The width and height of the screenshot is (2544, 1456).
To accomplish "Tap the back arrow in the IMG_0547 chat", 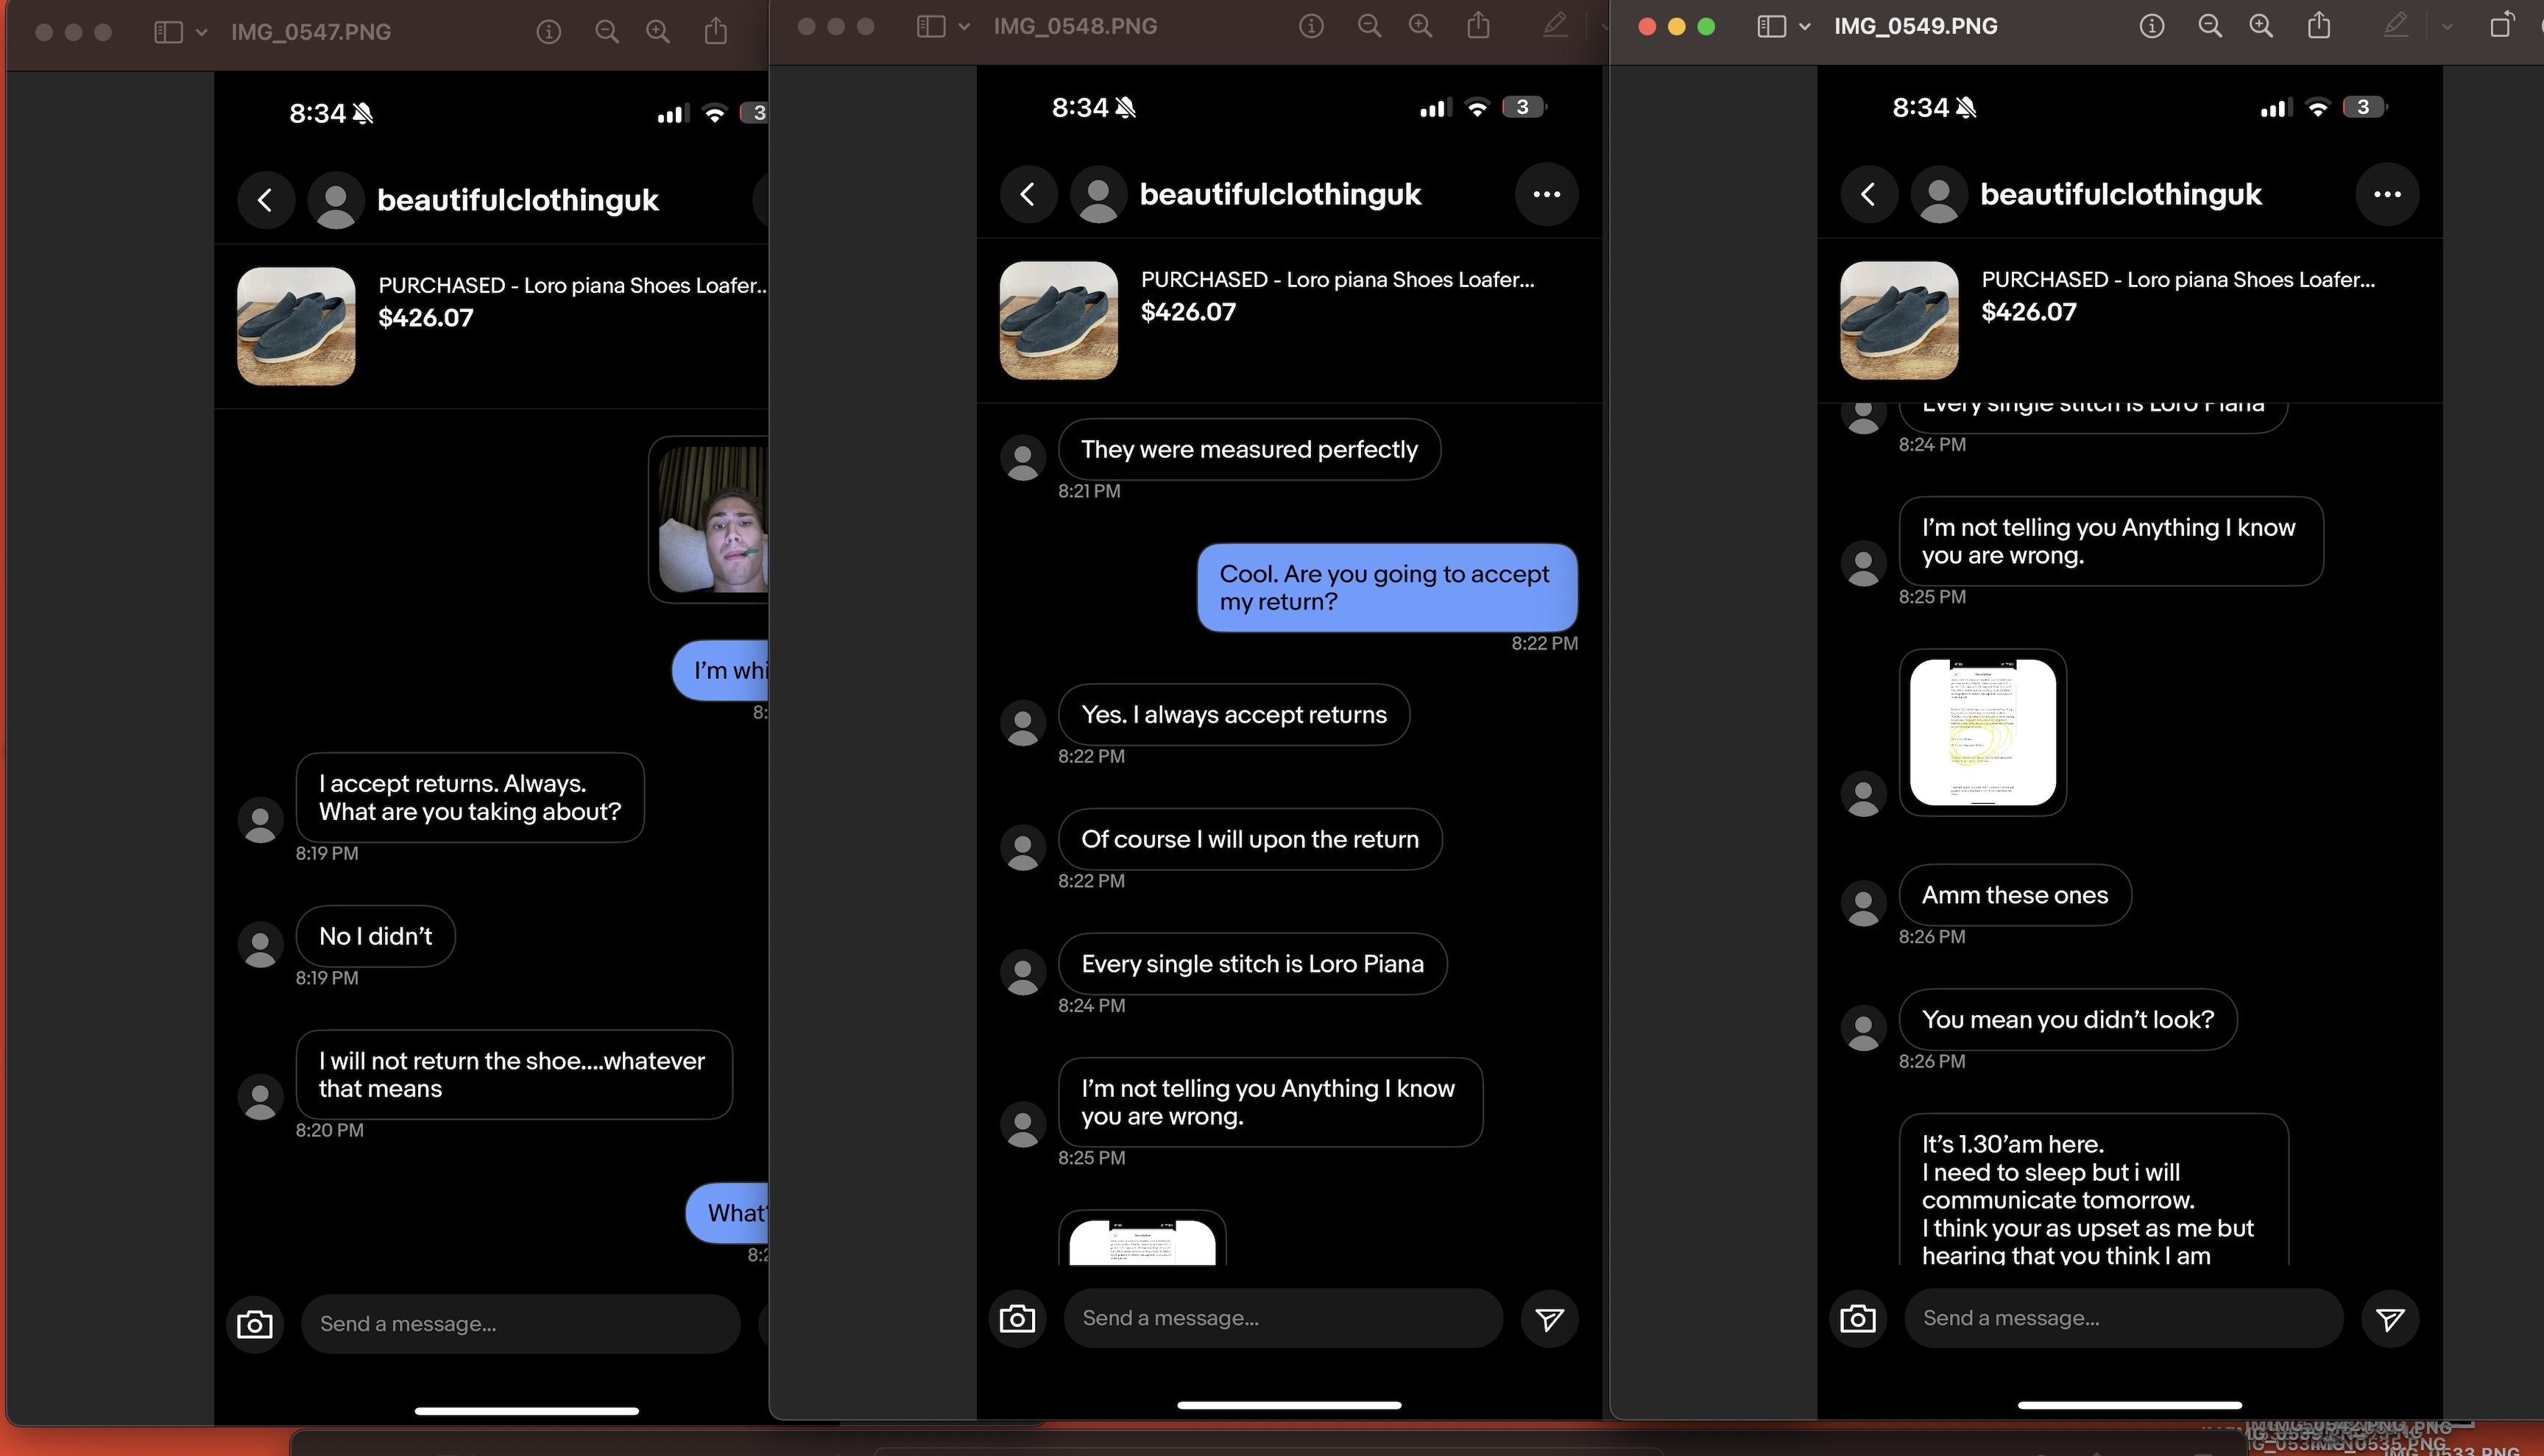I will click(x=265, y=200).
